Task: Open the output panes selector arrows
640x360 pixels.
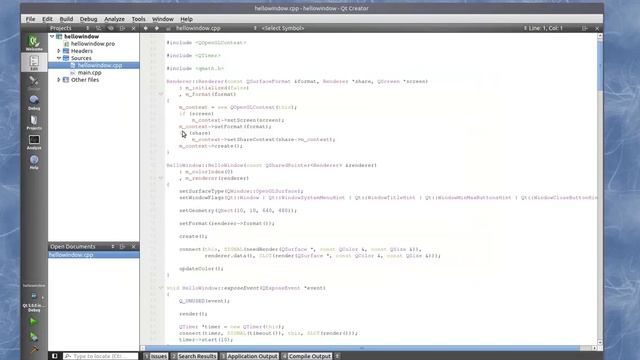Action: (337, 356)
